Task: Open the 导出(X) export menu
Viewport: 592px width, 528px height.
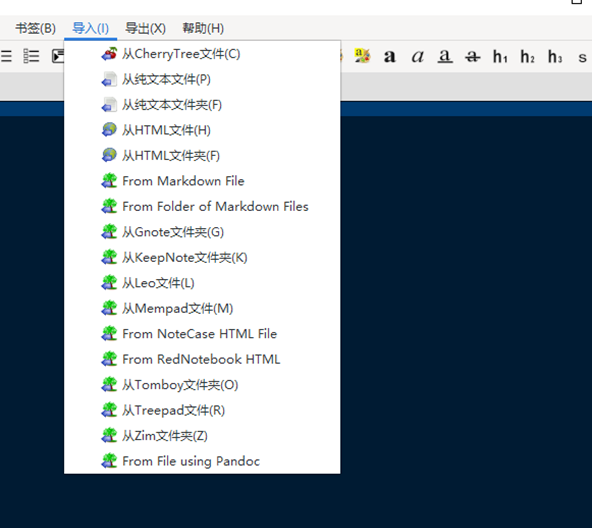Action: coord(145,28)
